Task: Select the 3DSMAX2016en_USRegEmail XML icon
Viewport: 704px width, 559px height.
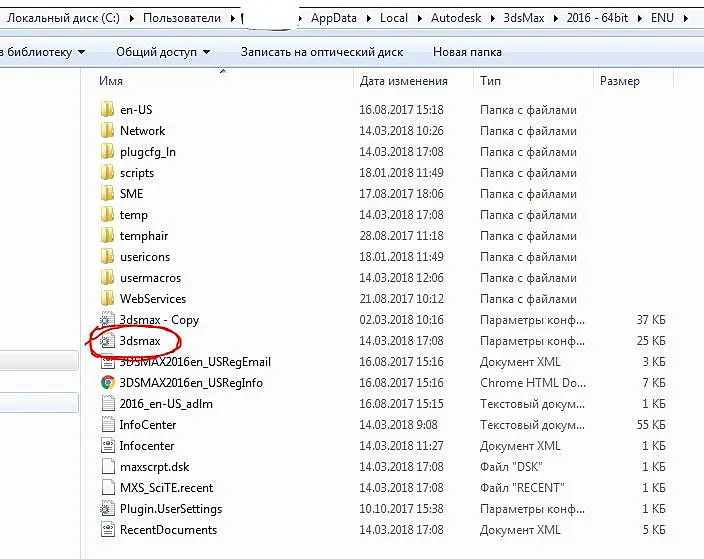Action: click(108, 361)
